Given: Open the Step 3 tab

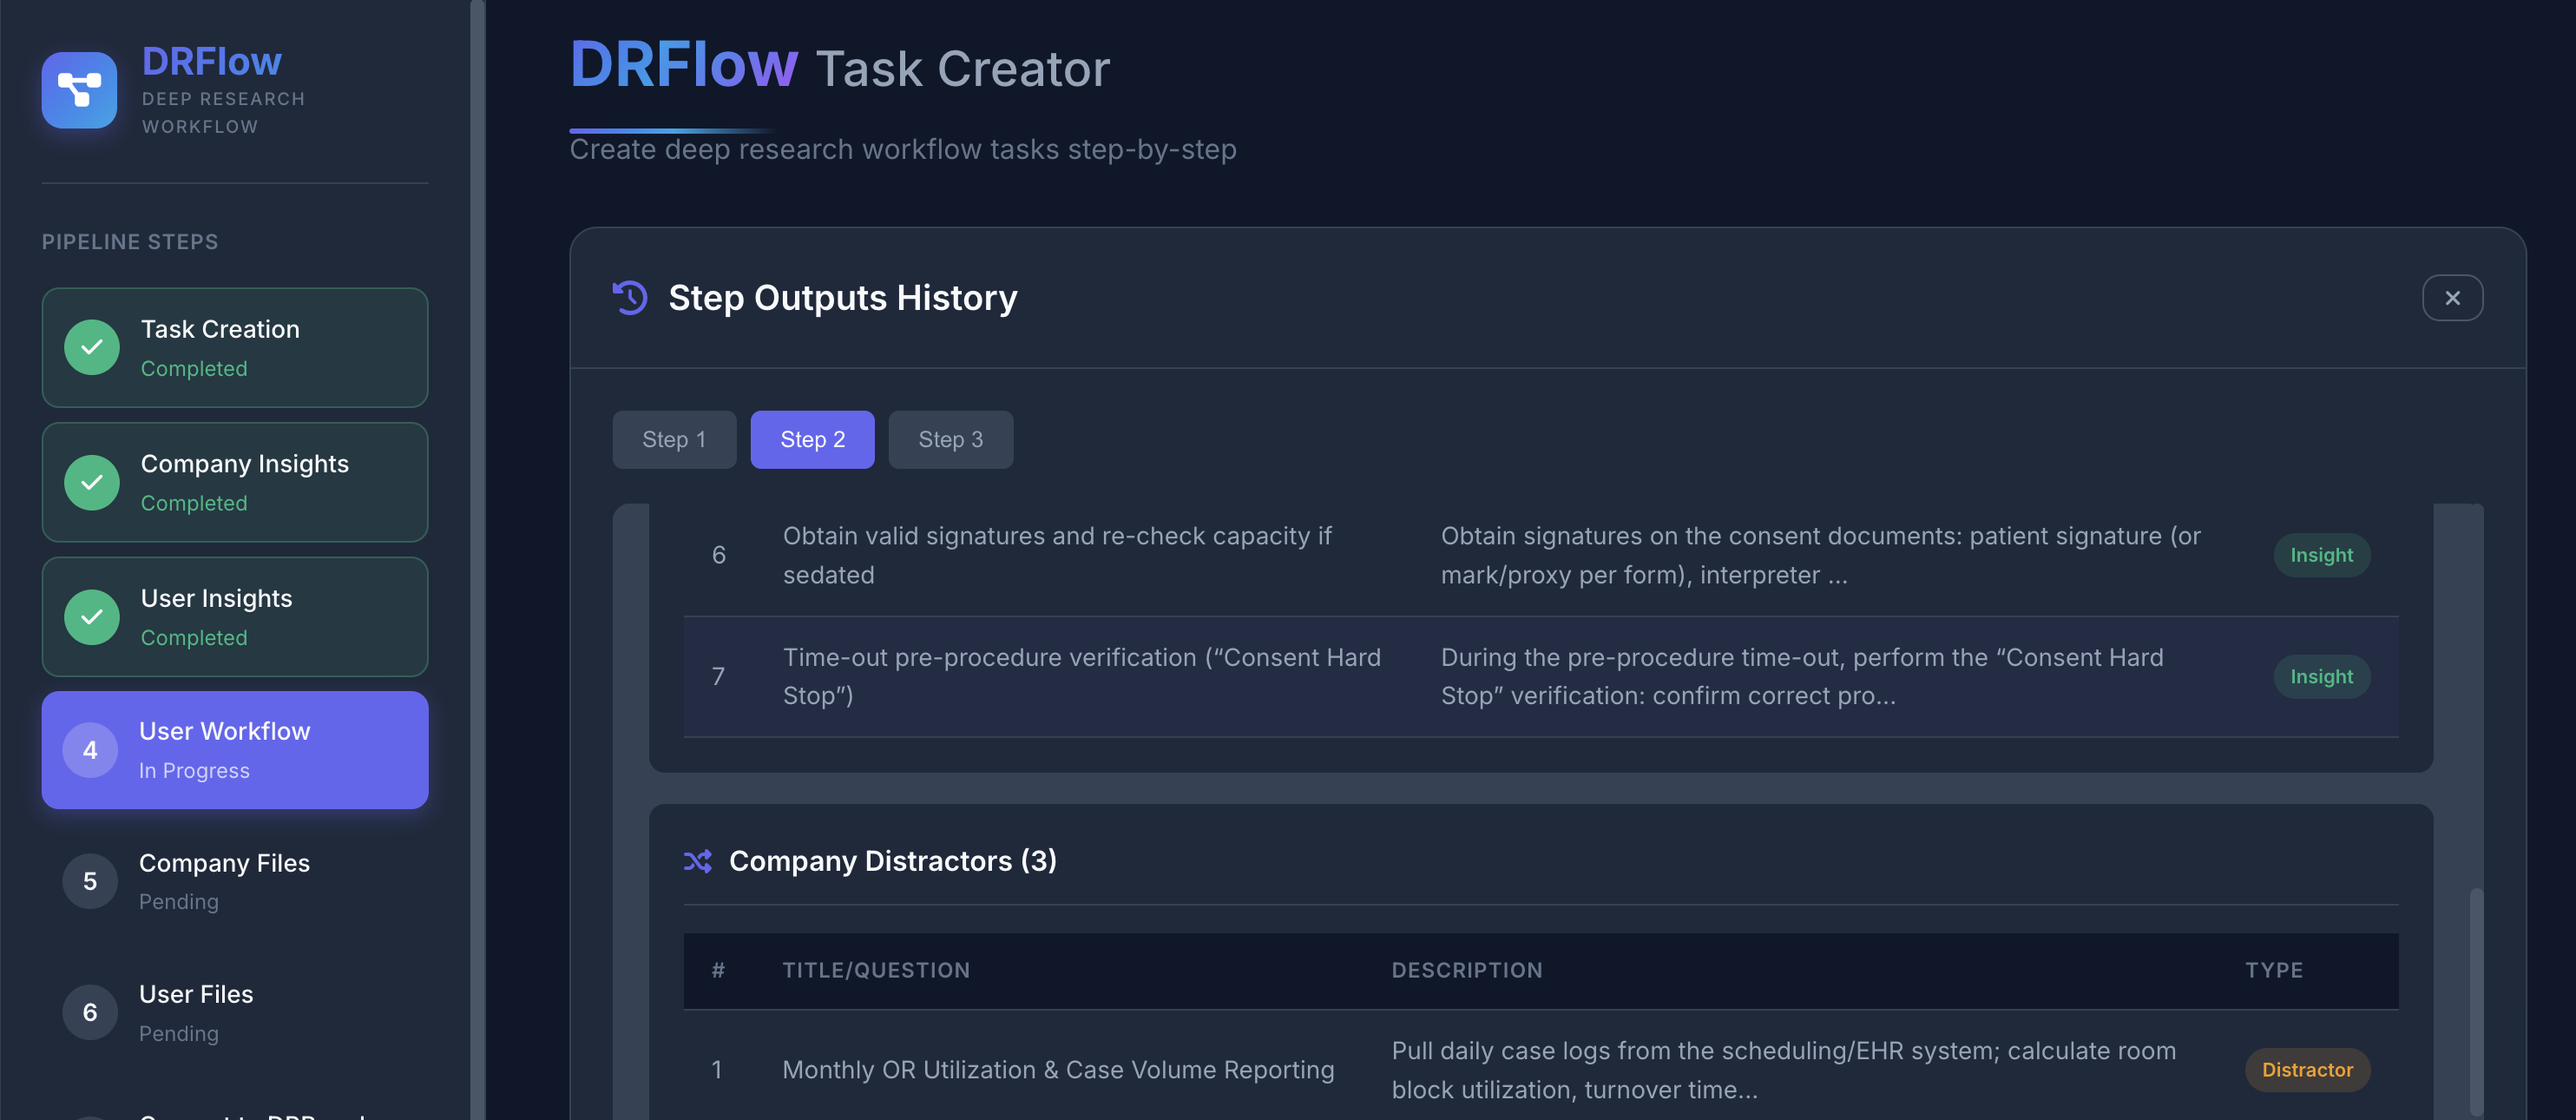Looking at the screenshot, I should (950, 440).
